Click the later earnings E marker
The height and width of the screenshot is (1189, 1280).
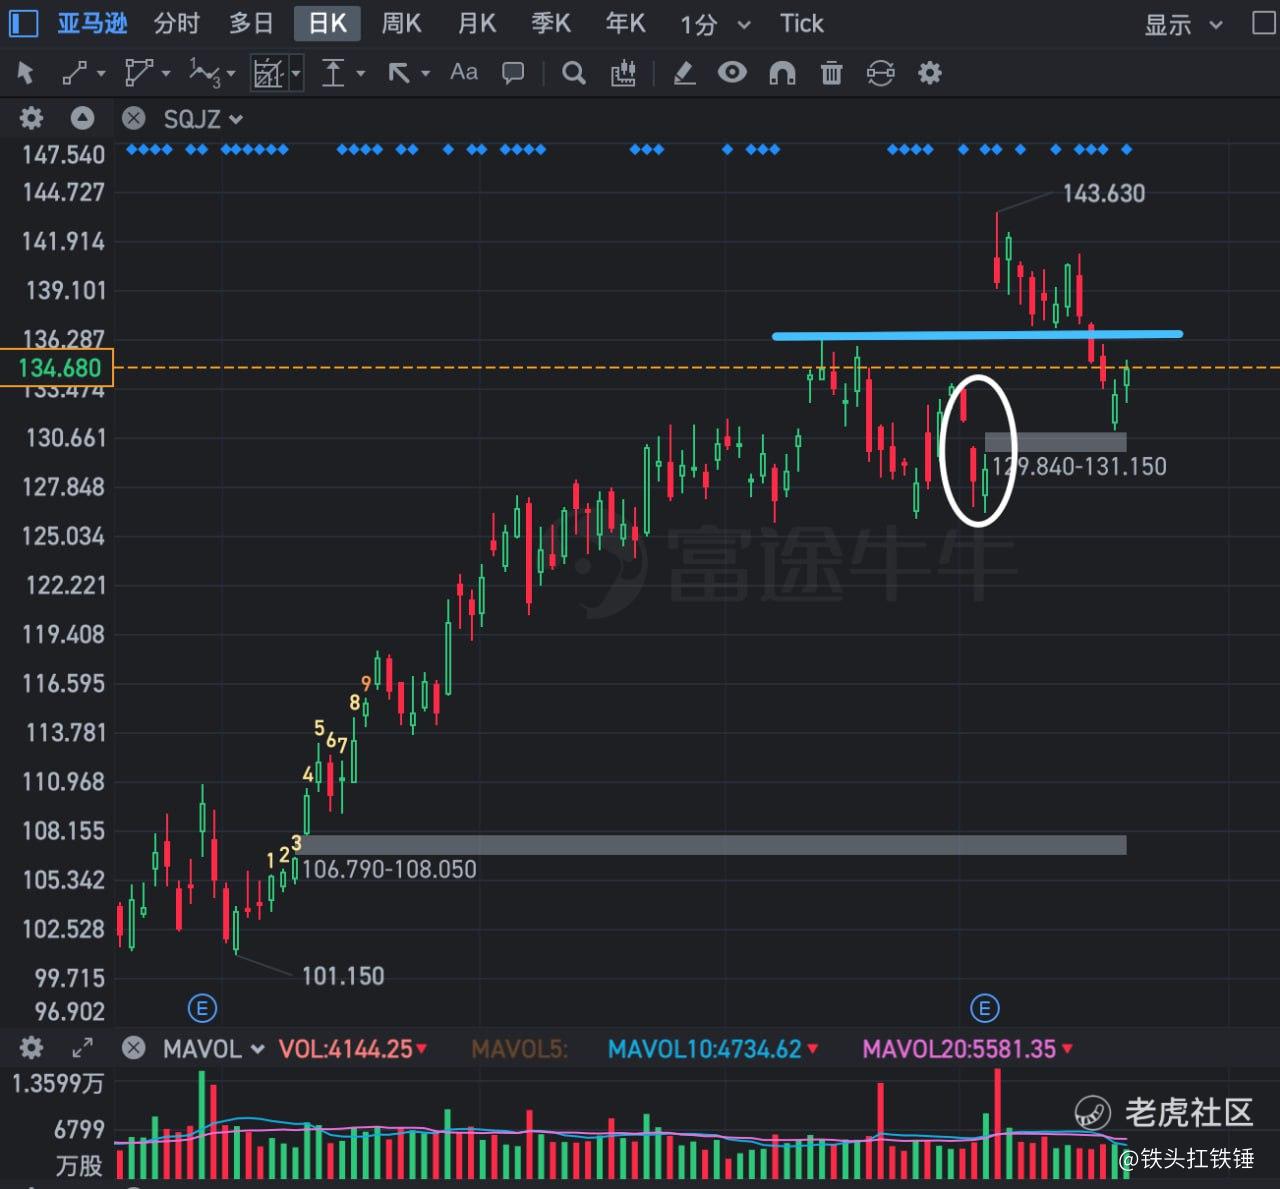click(x=984, y=1008)
